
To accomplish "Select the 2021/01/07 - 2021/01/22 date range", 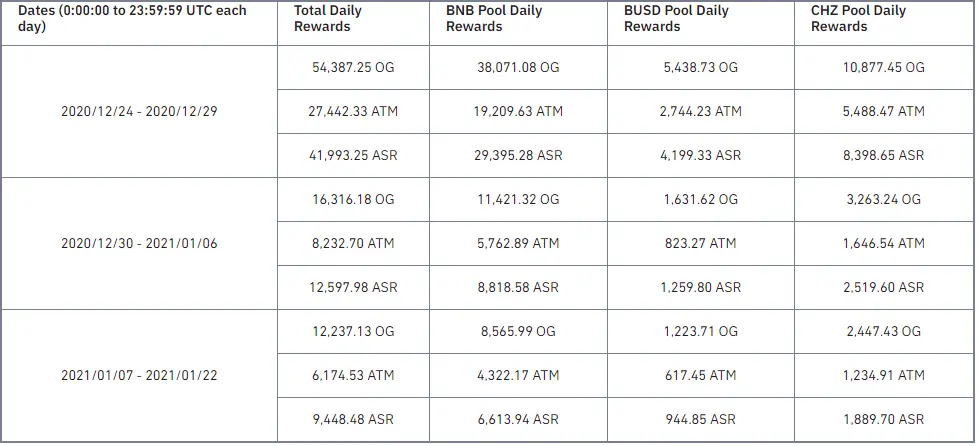I will pos(139,376).
